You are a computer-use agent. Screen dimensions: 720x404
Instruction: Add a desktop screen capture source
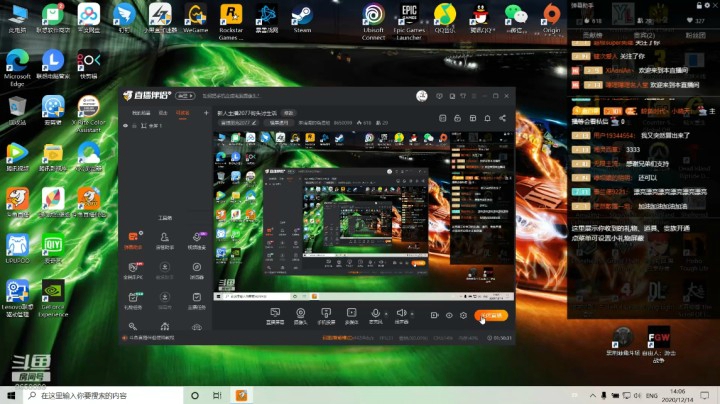click(x=275, y=316)
